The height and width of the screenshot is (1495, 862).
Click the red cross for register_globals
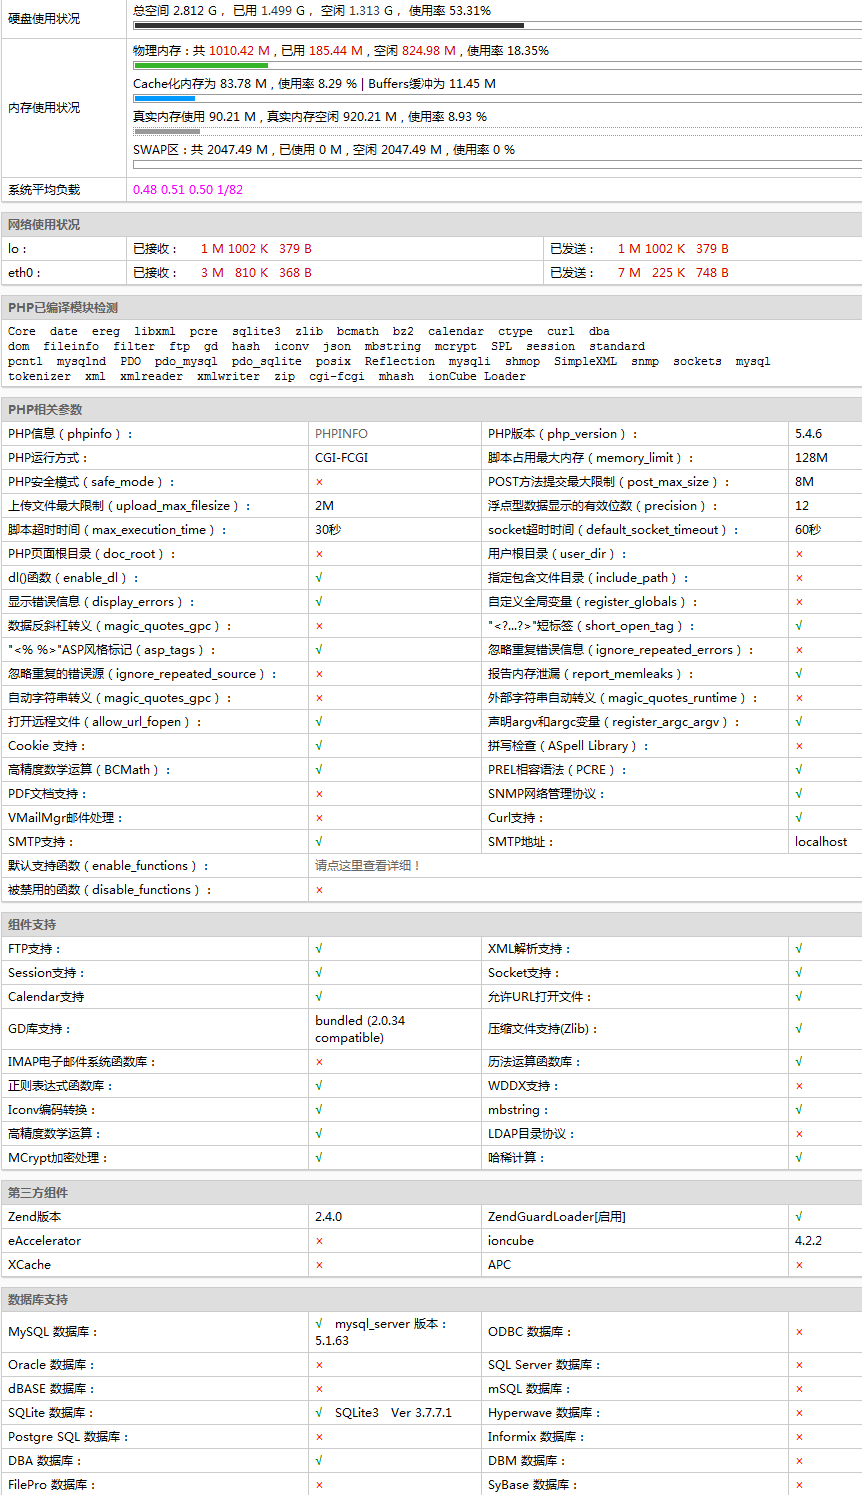tap(799, 602)
